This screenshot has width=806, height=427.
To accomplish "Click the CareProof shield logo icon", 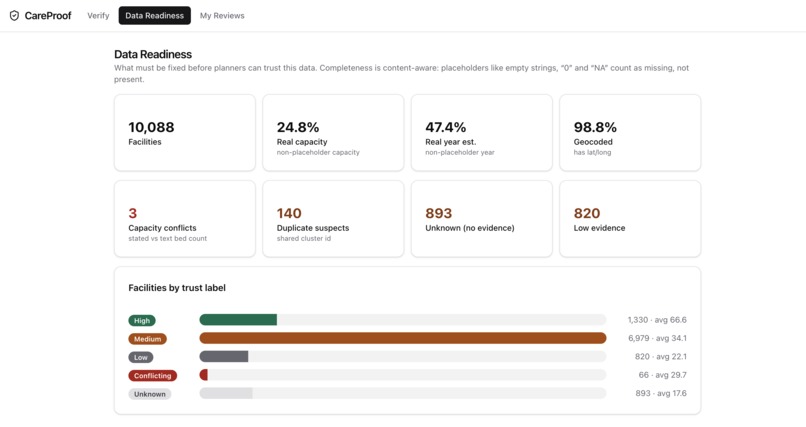I will (x=14, y=15).
